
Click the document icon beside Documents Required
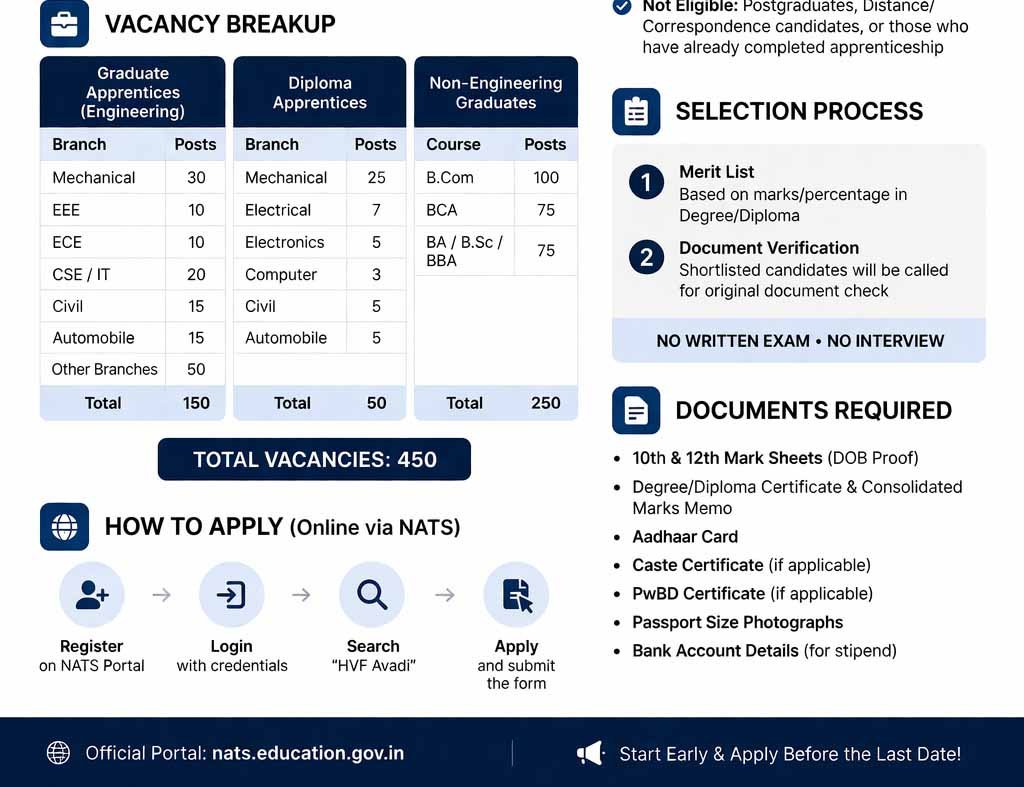(636, 410)
